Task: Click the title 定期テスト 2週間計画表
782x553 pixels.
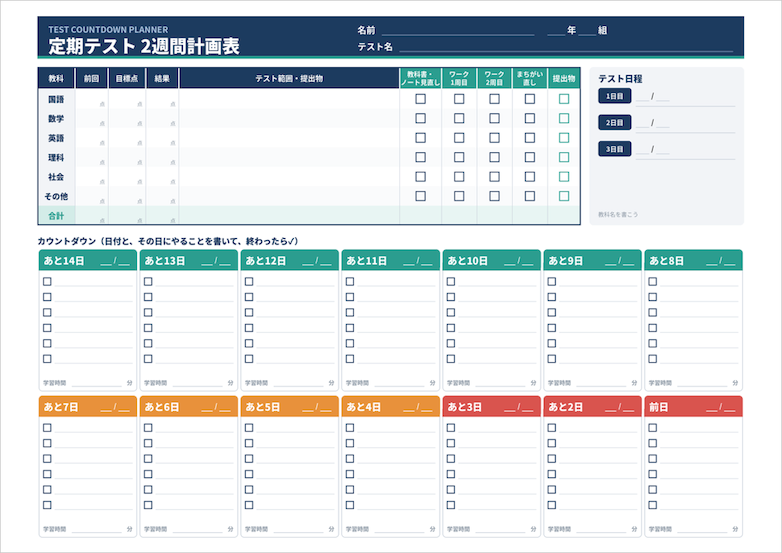Action: pos(144,46)
